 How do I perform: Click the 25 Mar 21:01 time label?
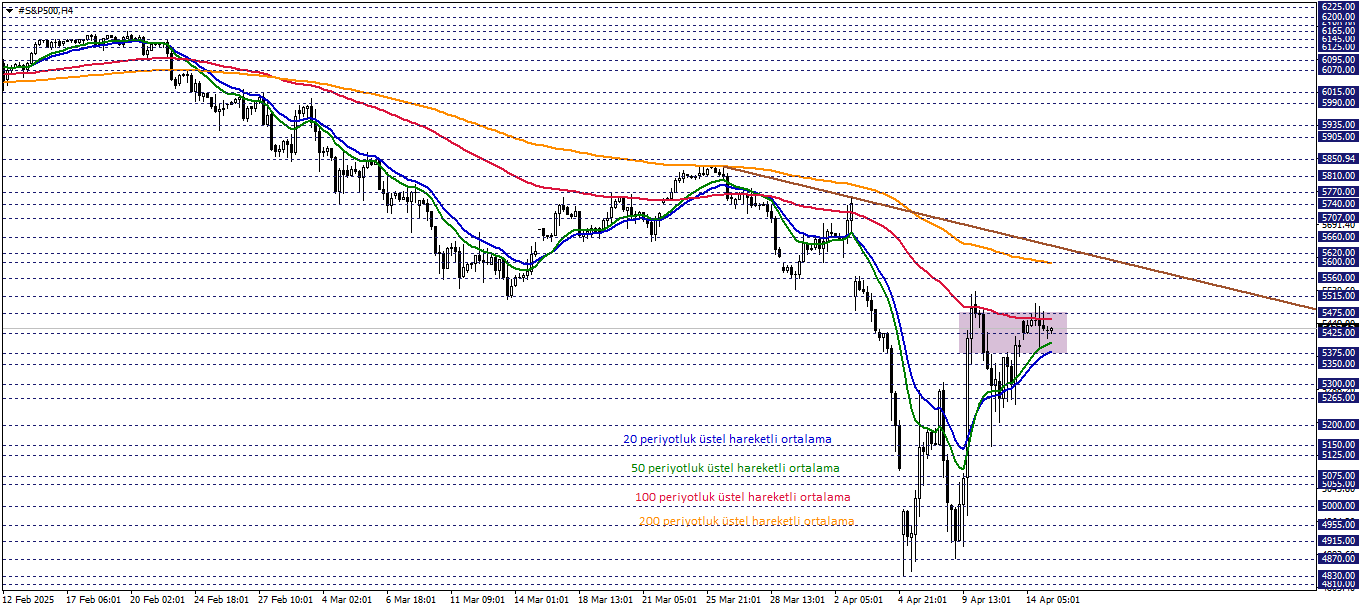click(734, 600)
